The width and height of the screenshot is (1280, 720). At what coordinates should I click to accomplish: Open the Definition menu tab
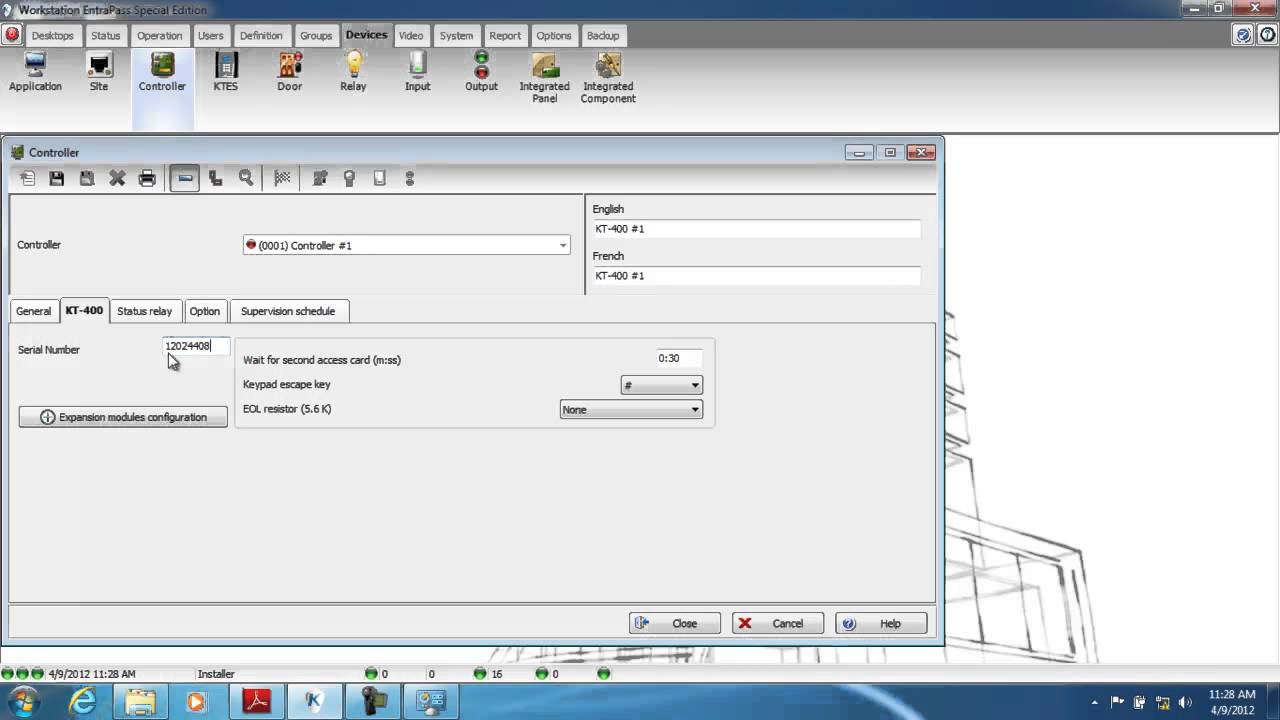261,35
